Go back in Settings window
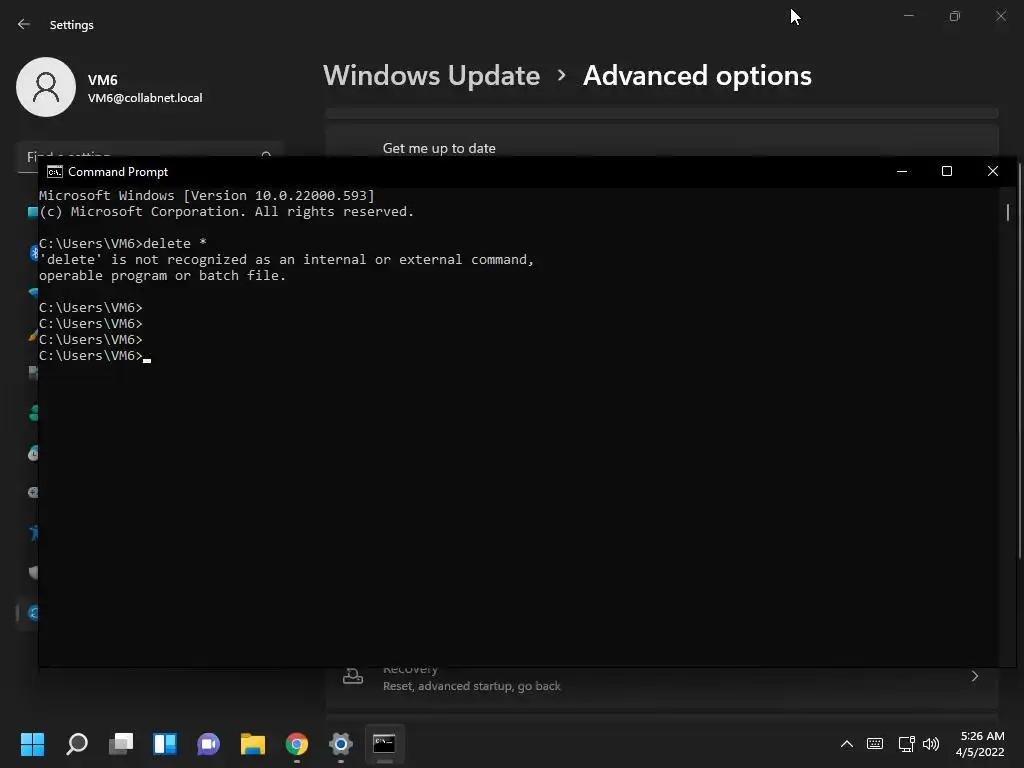Image resolution: width=1024 pixels, height=768 pixels. pyautogui.click(x=24, y=24)
